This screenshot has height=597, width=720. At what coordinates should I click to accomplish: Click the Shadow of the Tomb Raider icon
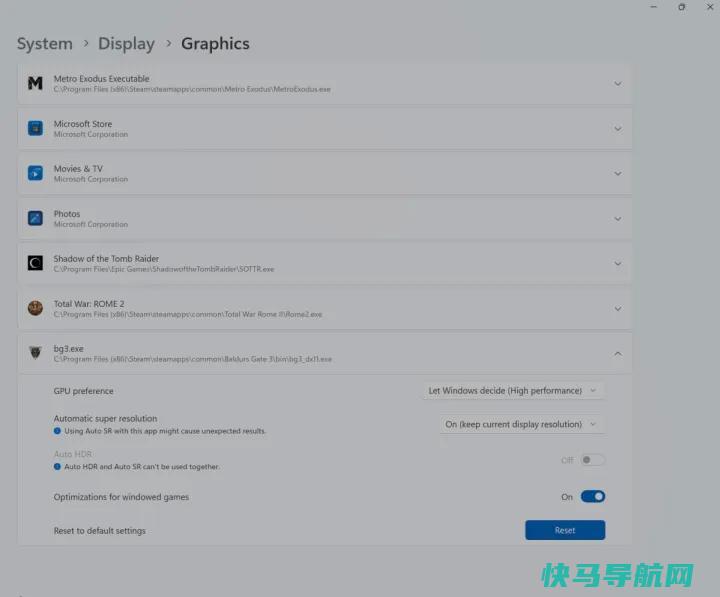35,263
